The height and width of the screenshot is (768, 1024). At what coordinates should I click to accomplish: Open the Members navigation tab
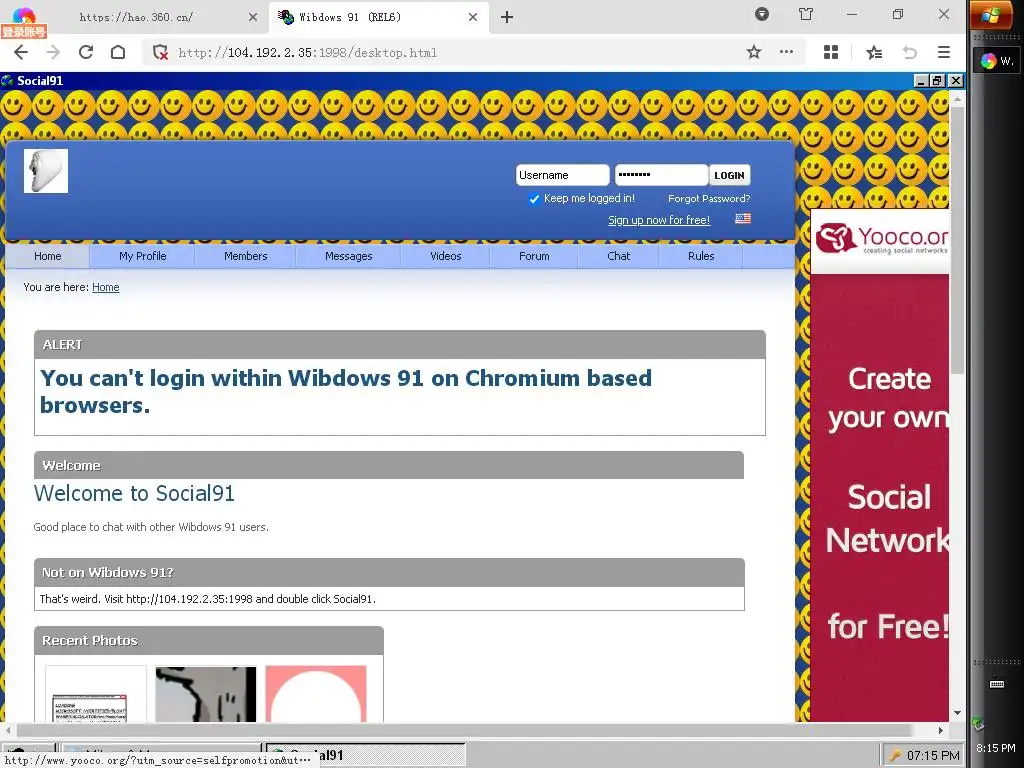246,256
